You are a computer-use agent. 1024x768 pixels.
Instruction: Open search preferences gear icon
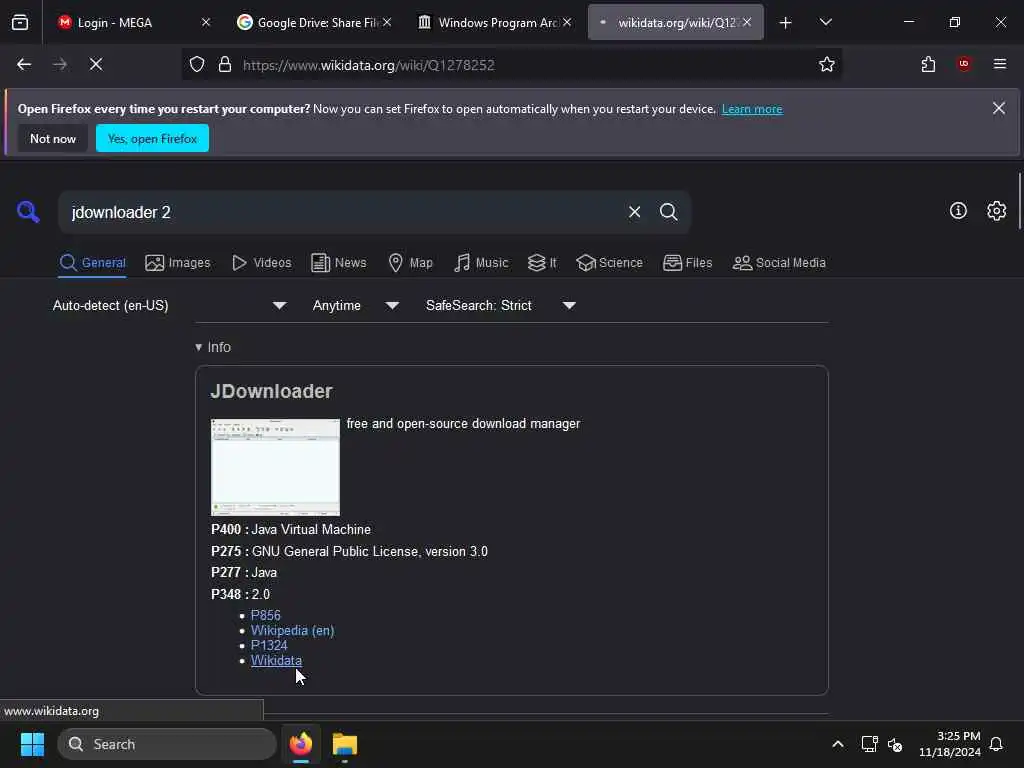(x=997, y=211)
